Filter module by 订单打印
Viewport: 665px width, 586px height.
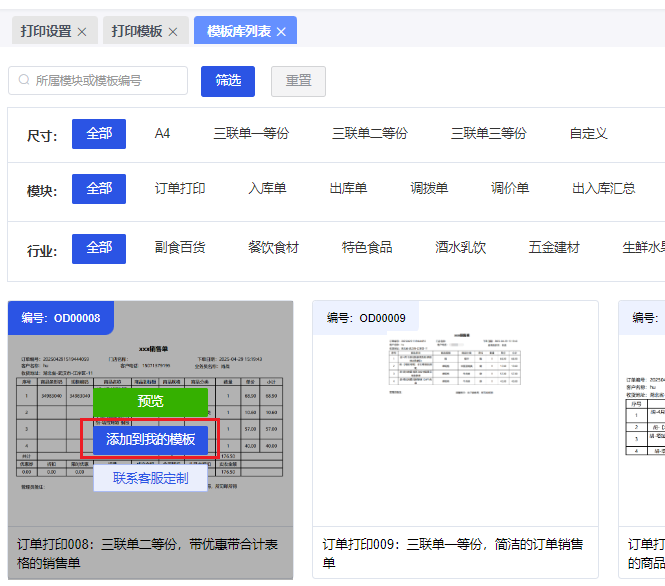pos(180,189)
